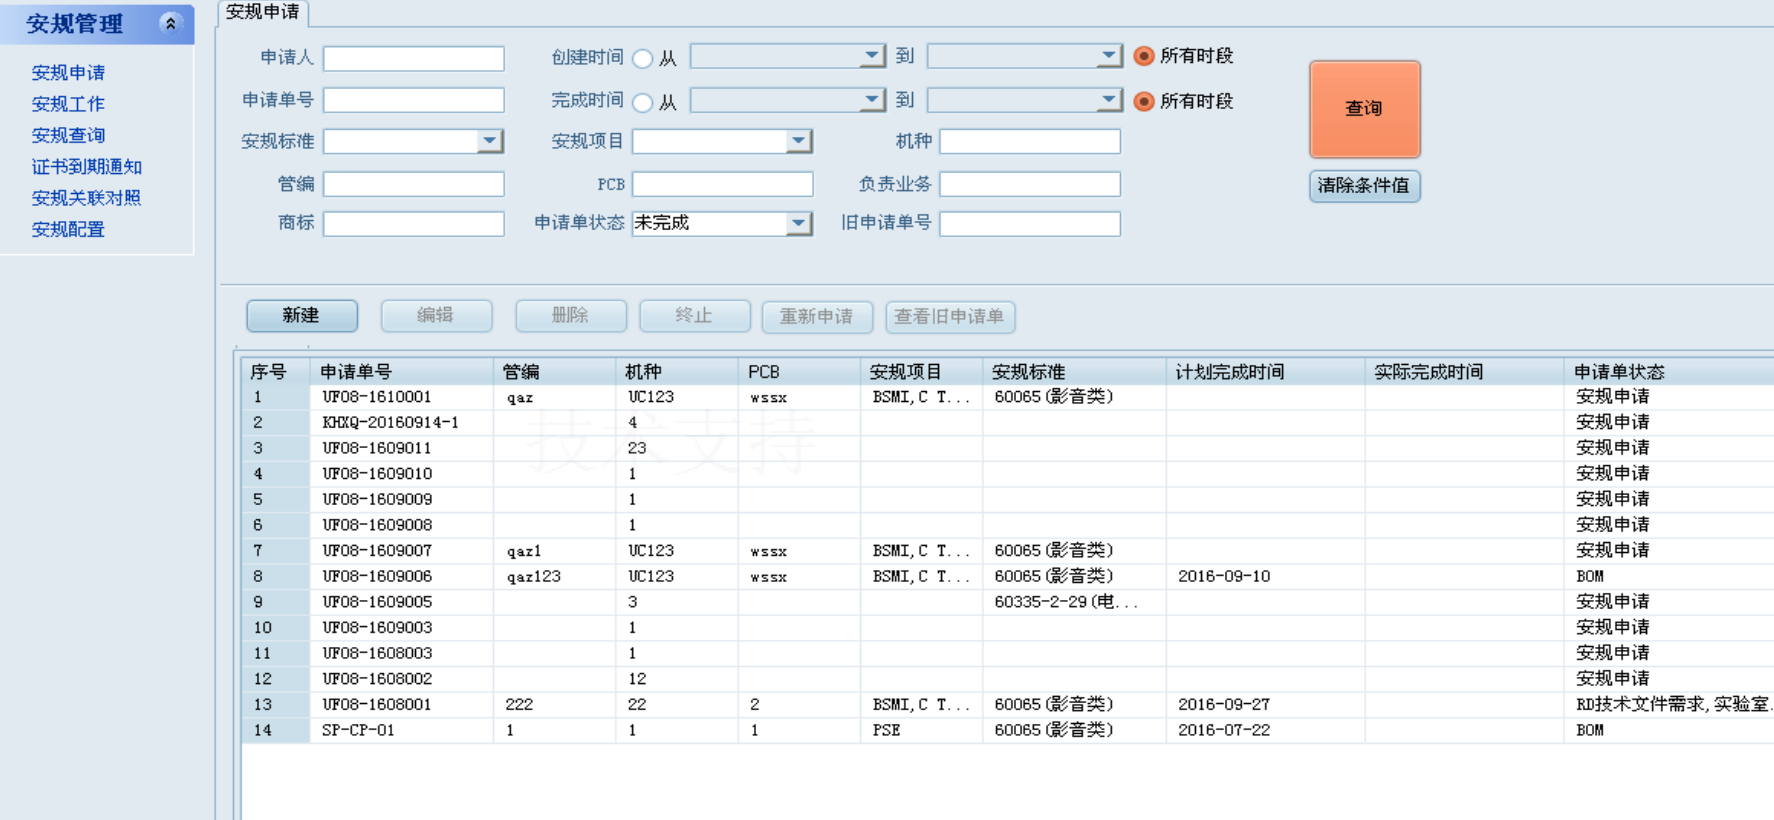The image size is (1774, 820).
Task: Click the 删除 button
Action: [x=571, y=316]
